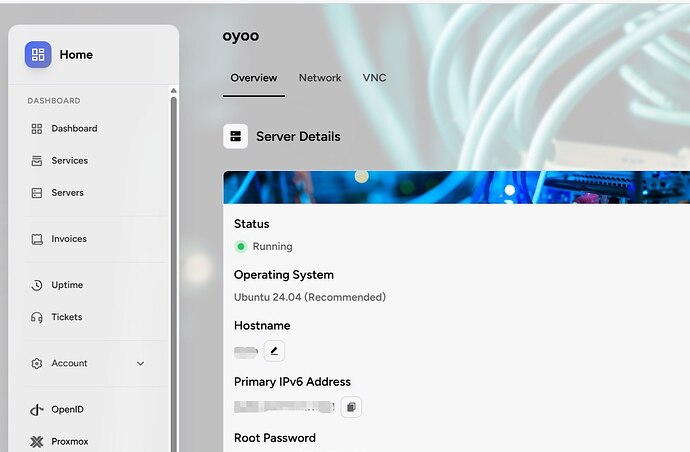
Task: Click the 'DASHBOARD' section label
Action: point(54,101)
